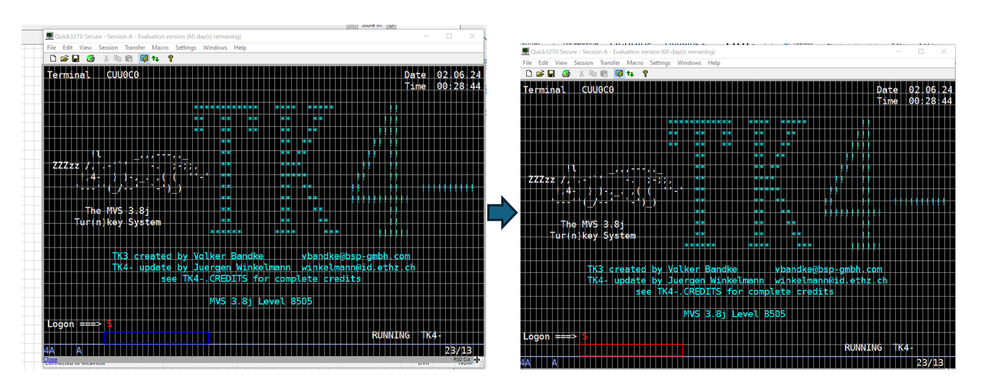Viewport: 999px width, 382px height.
Task: Open Session menu in left window
Action: pos(108,48)
